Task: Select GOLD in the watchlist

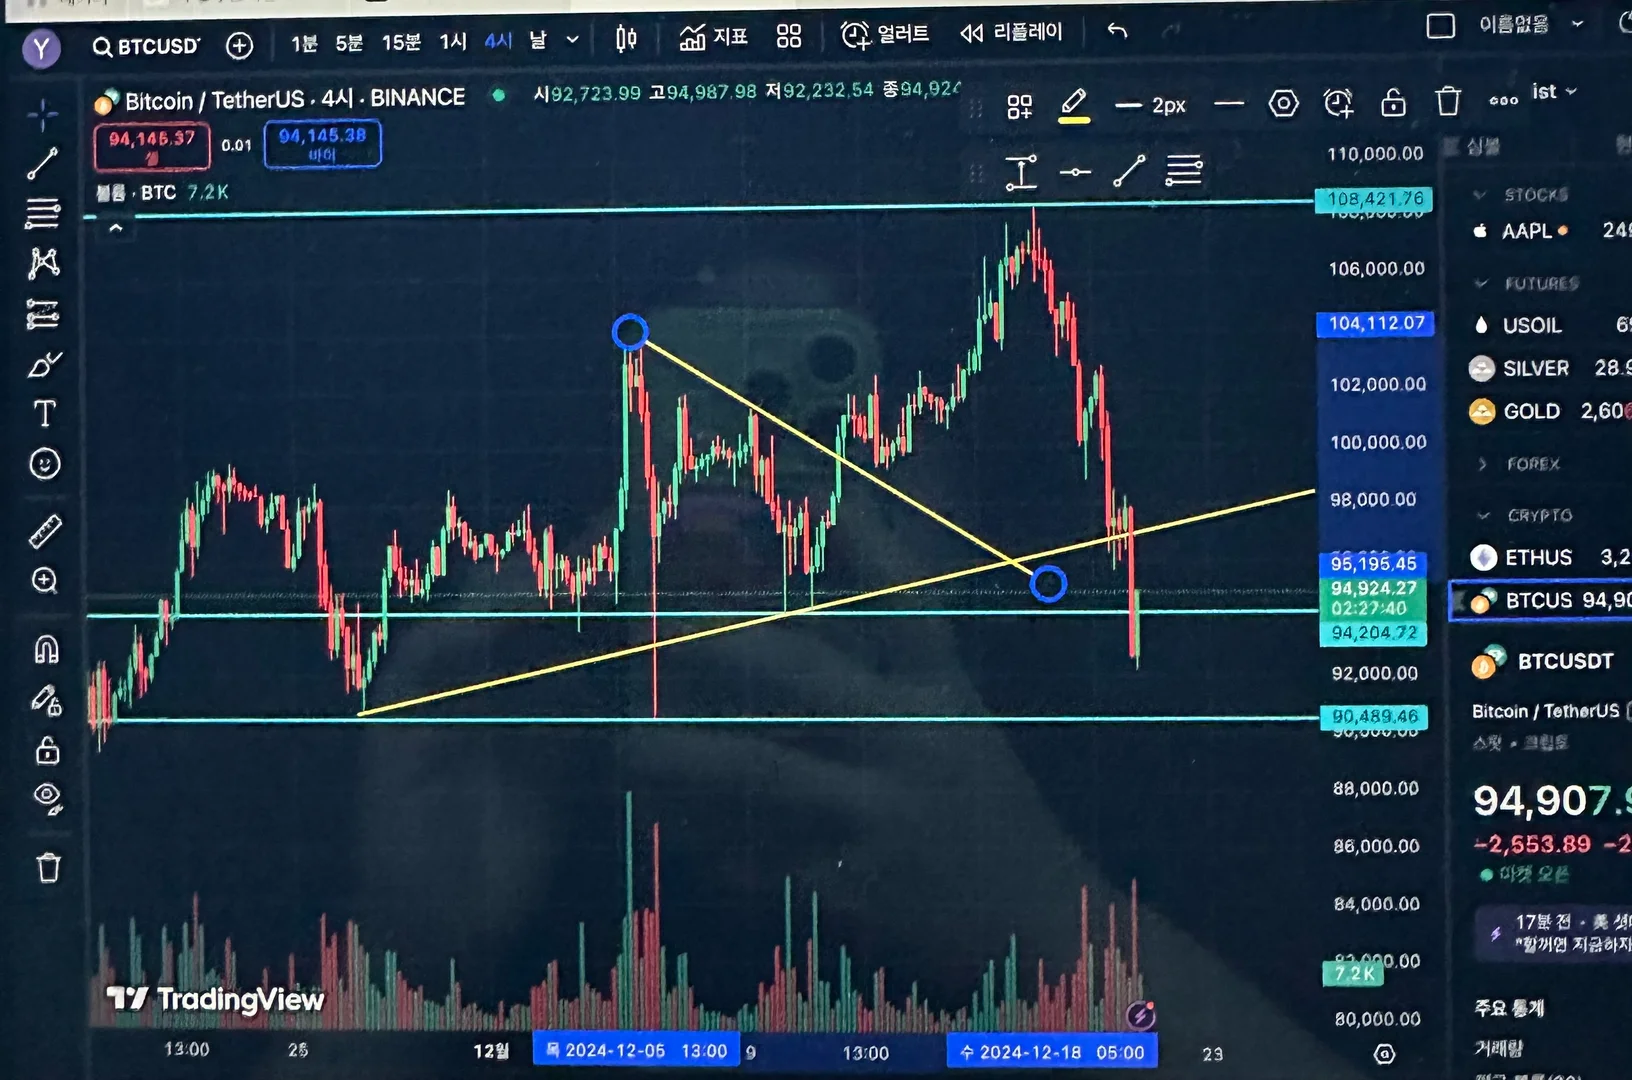Action: click(x=1551, y=411)
